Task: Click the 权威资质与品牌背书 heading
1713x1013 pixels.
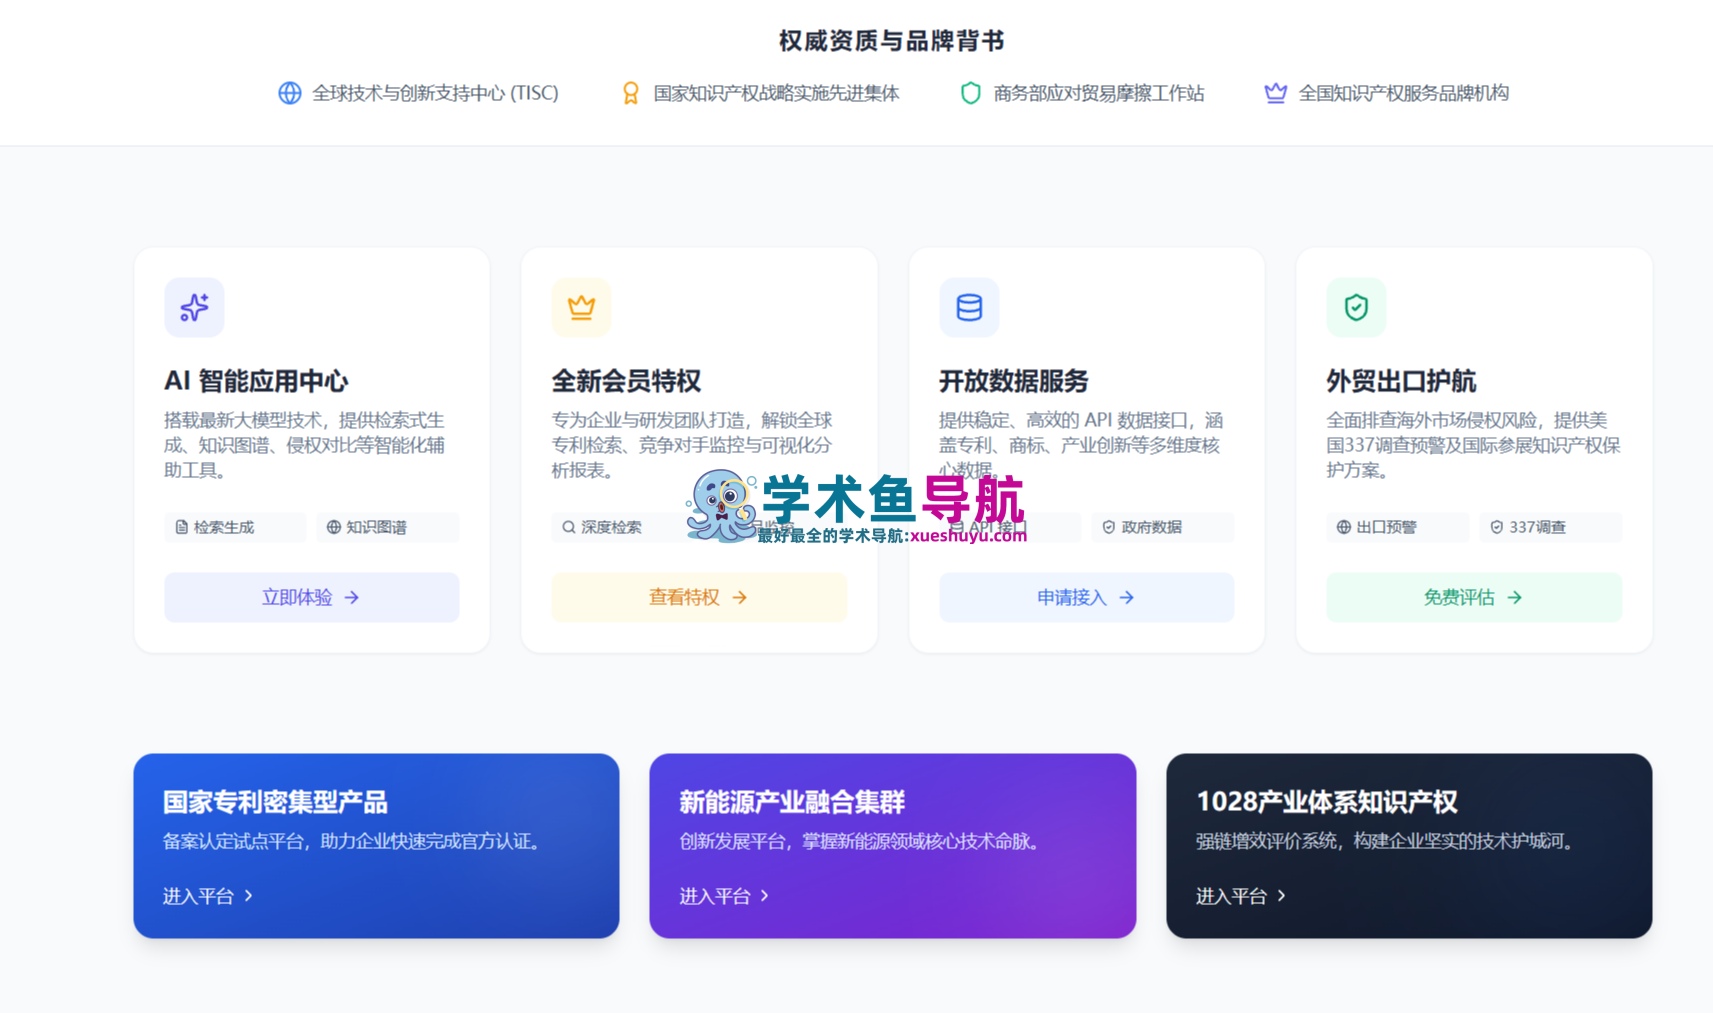Action: point(892,41)
